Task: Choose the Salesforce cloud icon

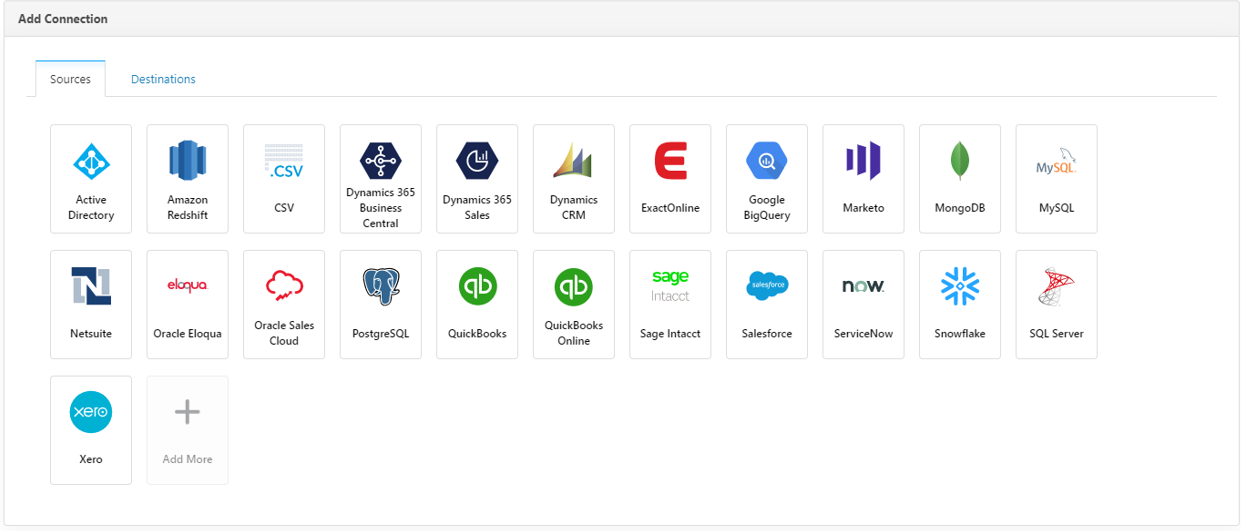Action: [767, 287]
